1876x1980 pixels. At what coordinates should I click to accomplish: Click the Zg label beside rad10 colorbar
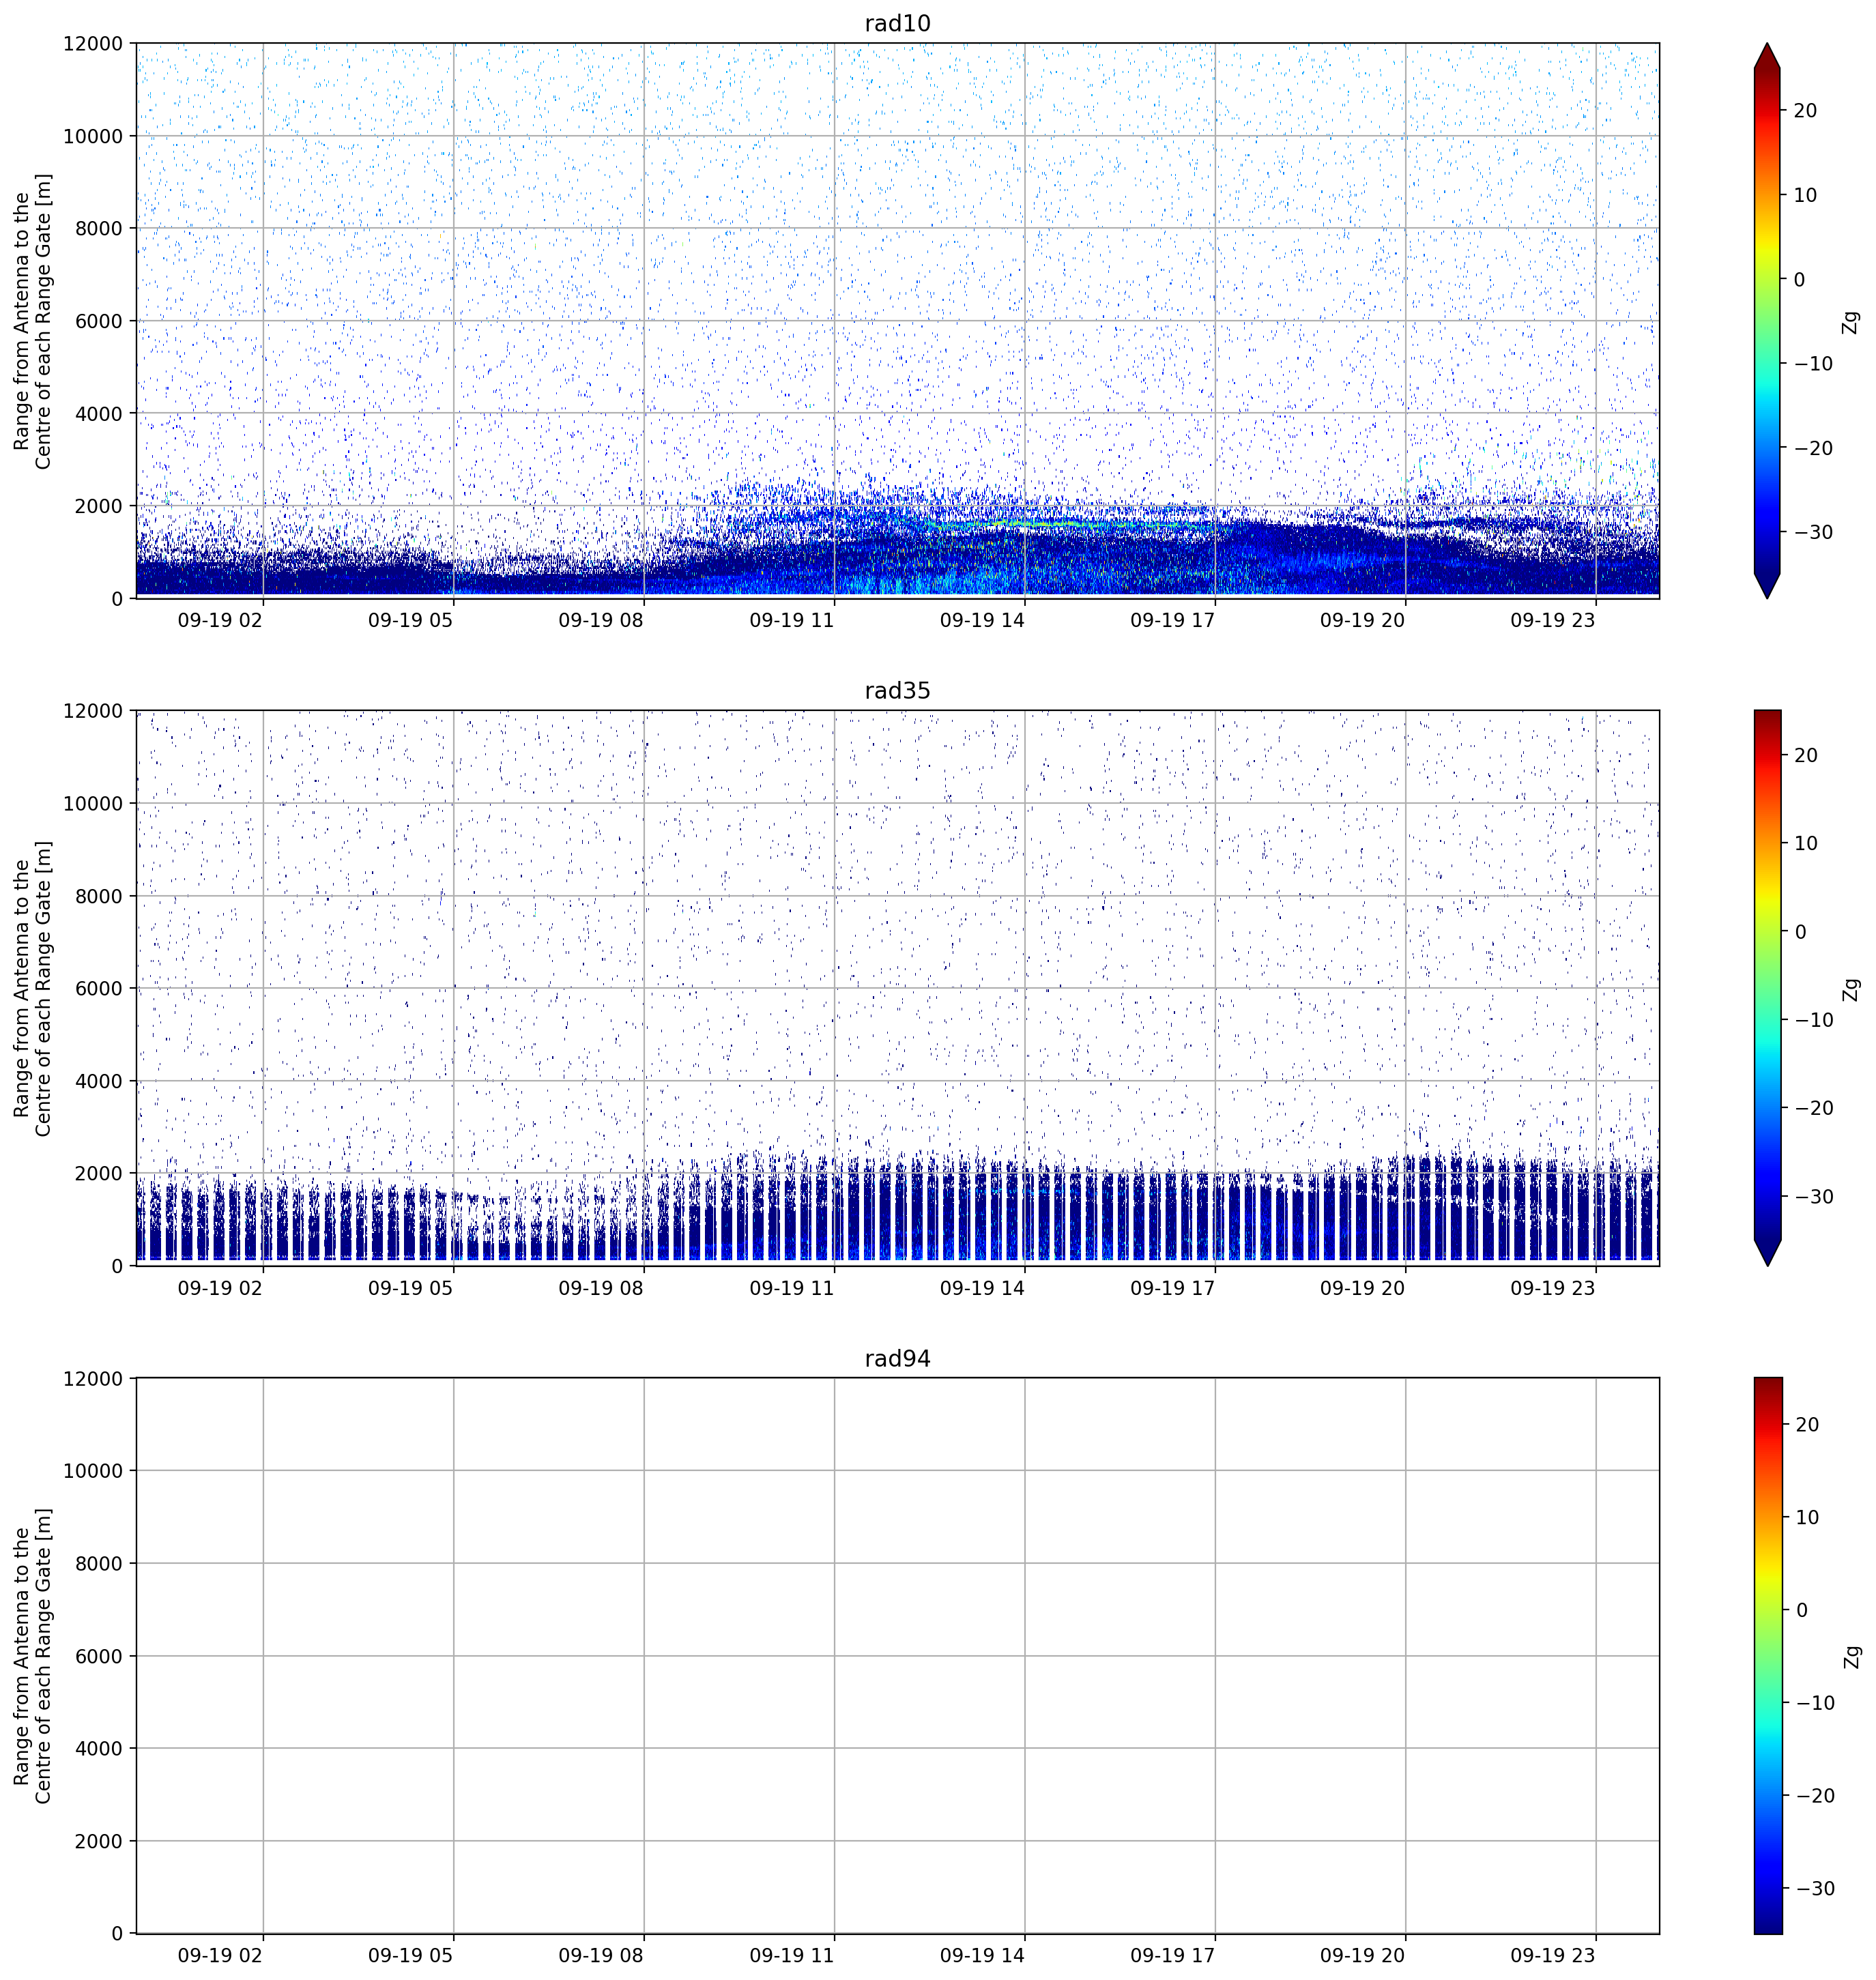(x=1851, y=322)
